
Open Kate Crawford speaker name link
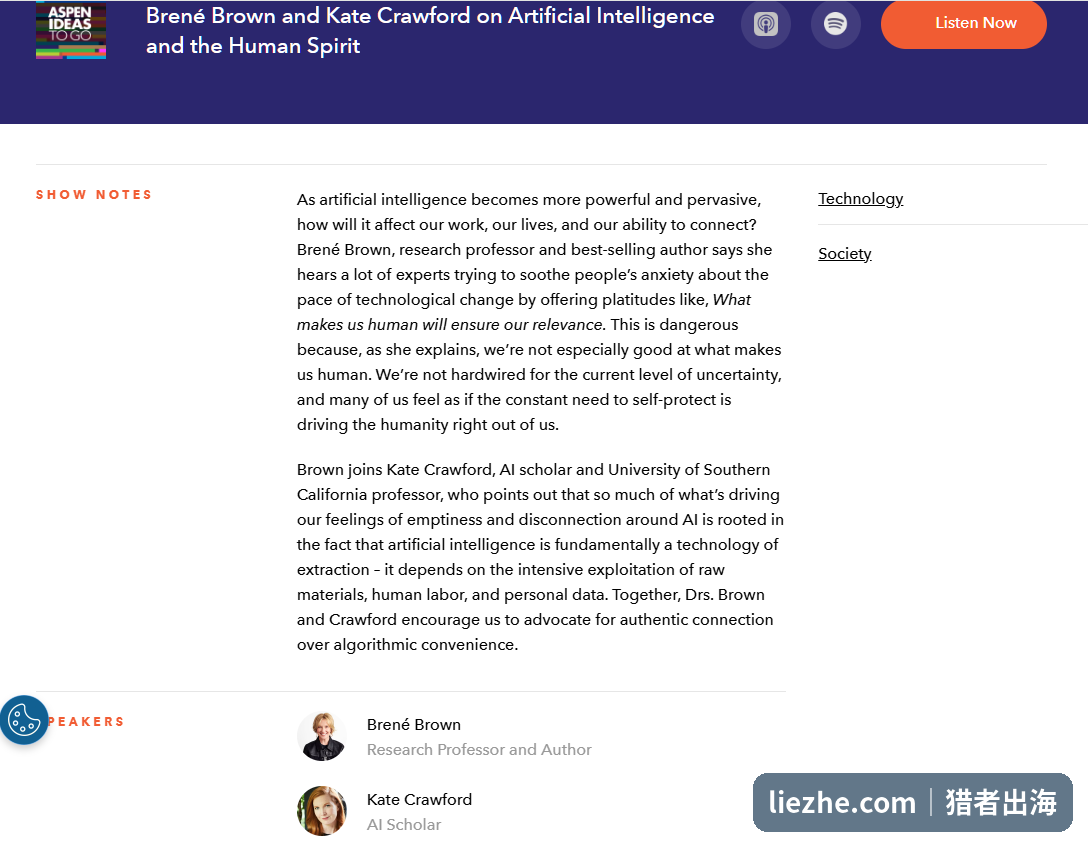click(x=419, y=800)
